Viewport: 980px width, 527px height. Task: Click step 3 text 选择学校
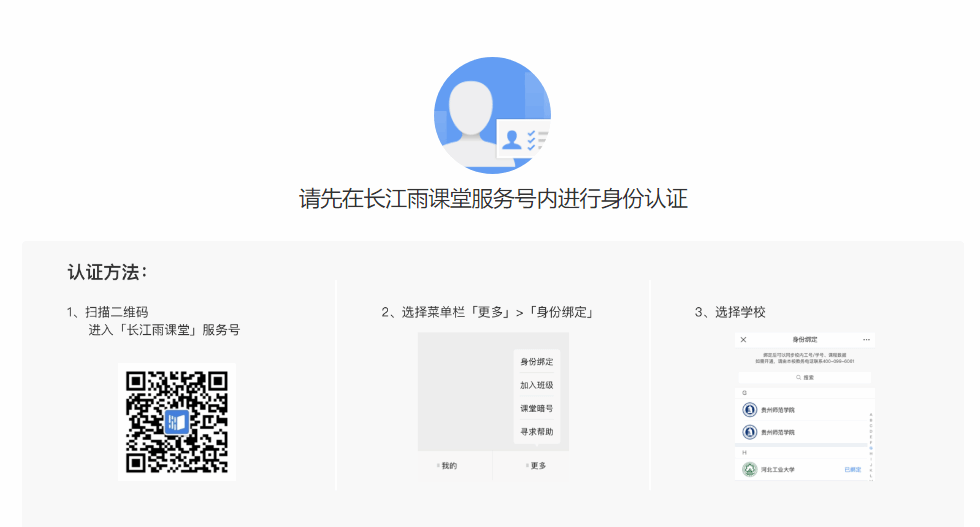pyautogui.click(x=730, y=312)
